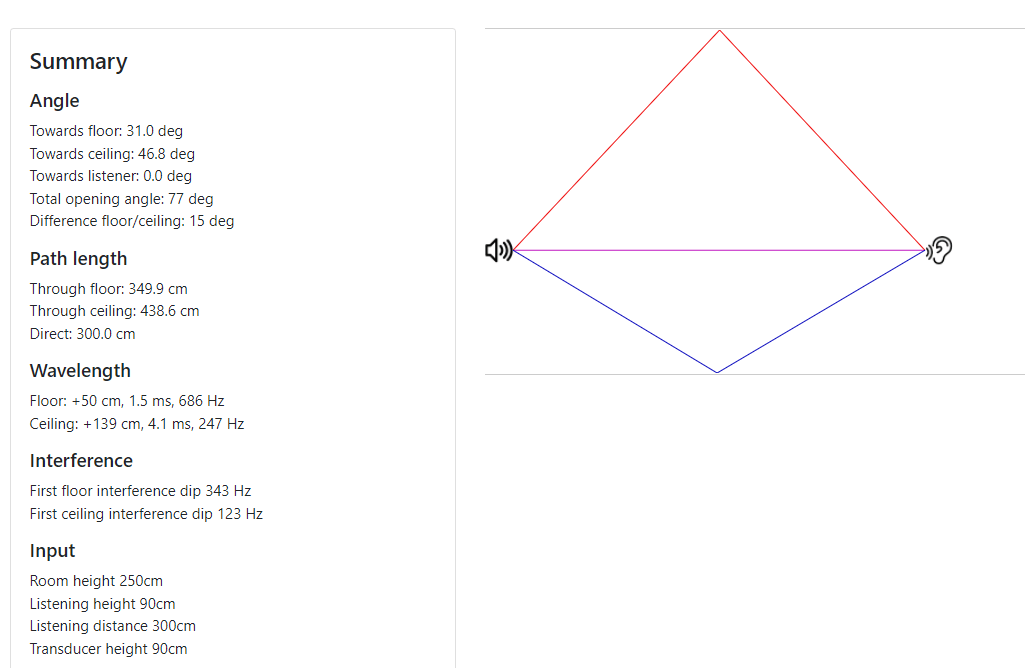Click the 'Towards ceiling: 46.8 deg' text
Screen dimensions: 1025x668
(112, 154)
